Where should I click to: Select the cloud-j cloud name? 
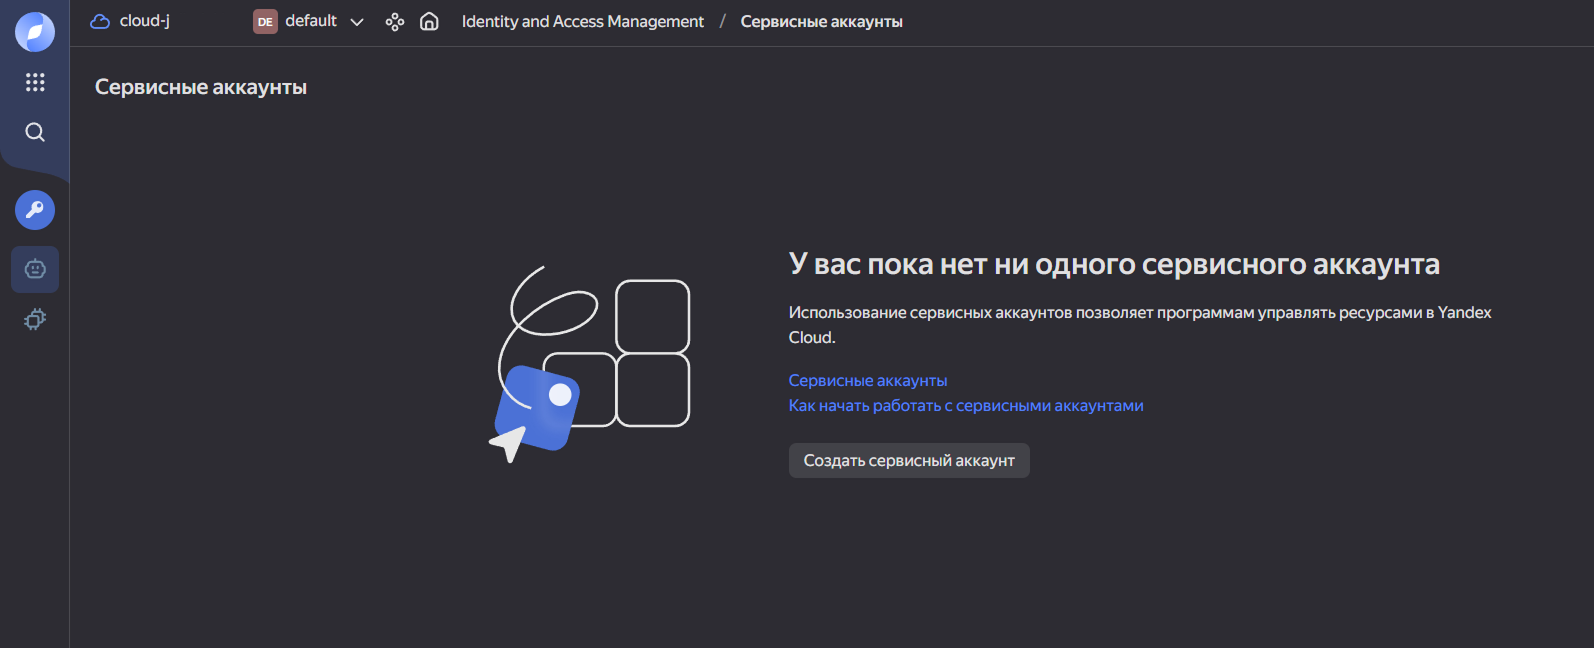point(145,21)
